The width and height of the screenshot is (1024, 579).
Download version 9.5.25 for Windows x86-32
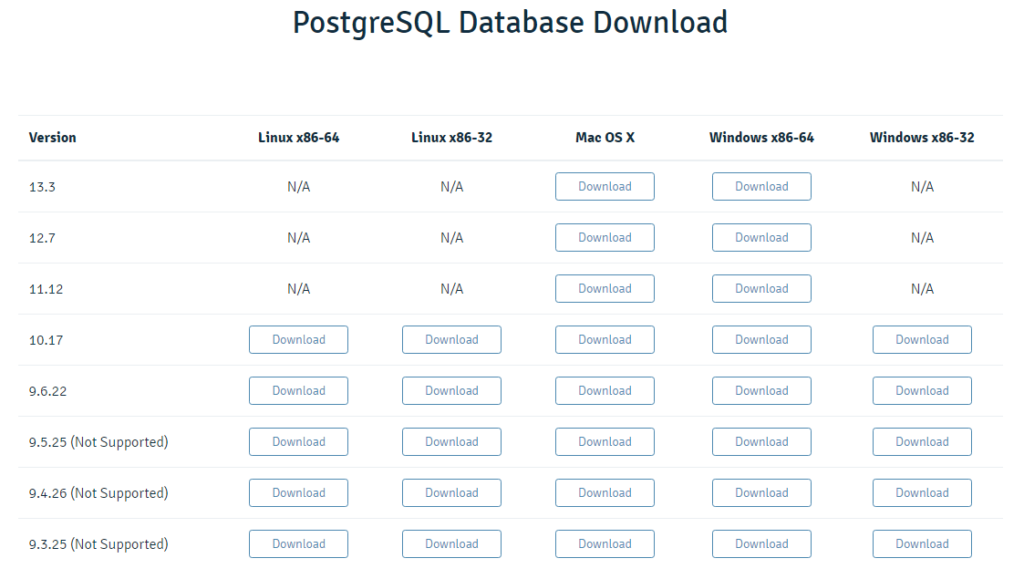point(922,442)
